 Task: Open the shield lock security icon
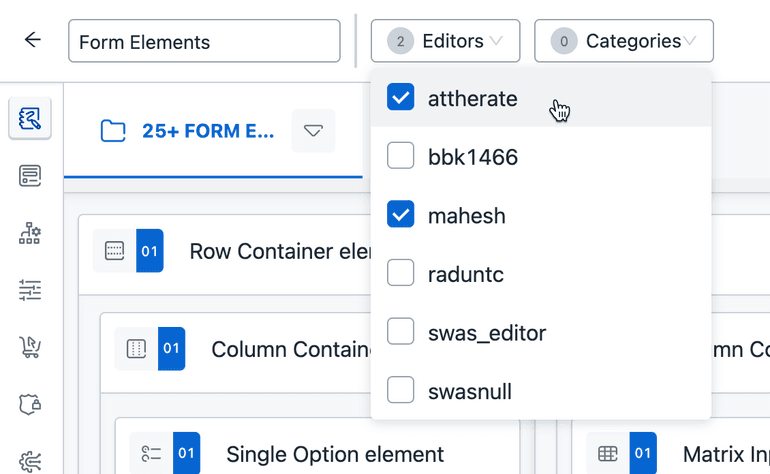coord(30,404)
